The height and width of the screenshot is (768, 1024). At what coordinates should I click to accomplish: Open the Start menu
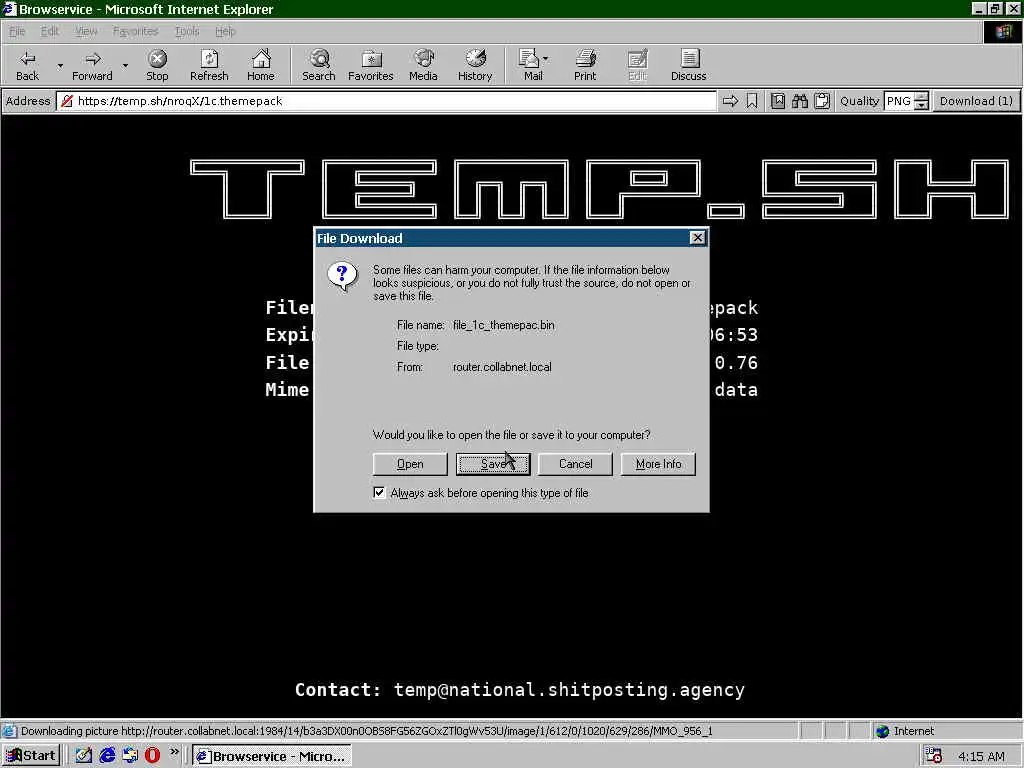[31, 756]
